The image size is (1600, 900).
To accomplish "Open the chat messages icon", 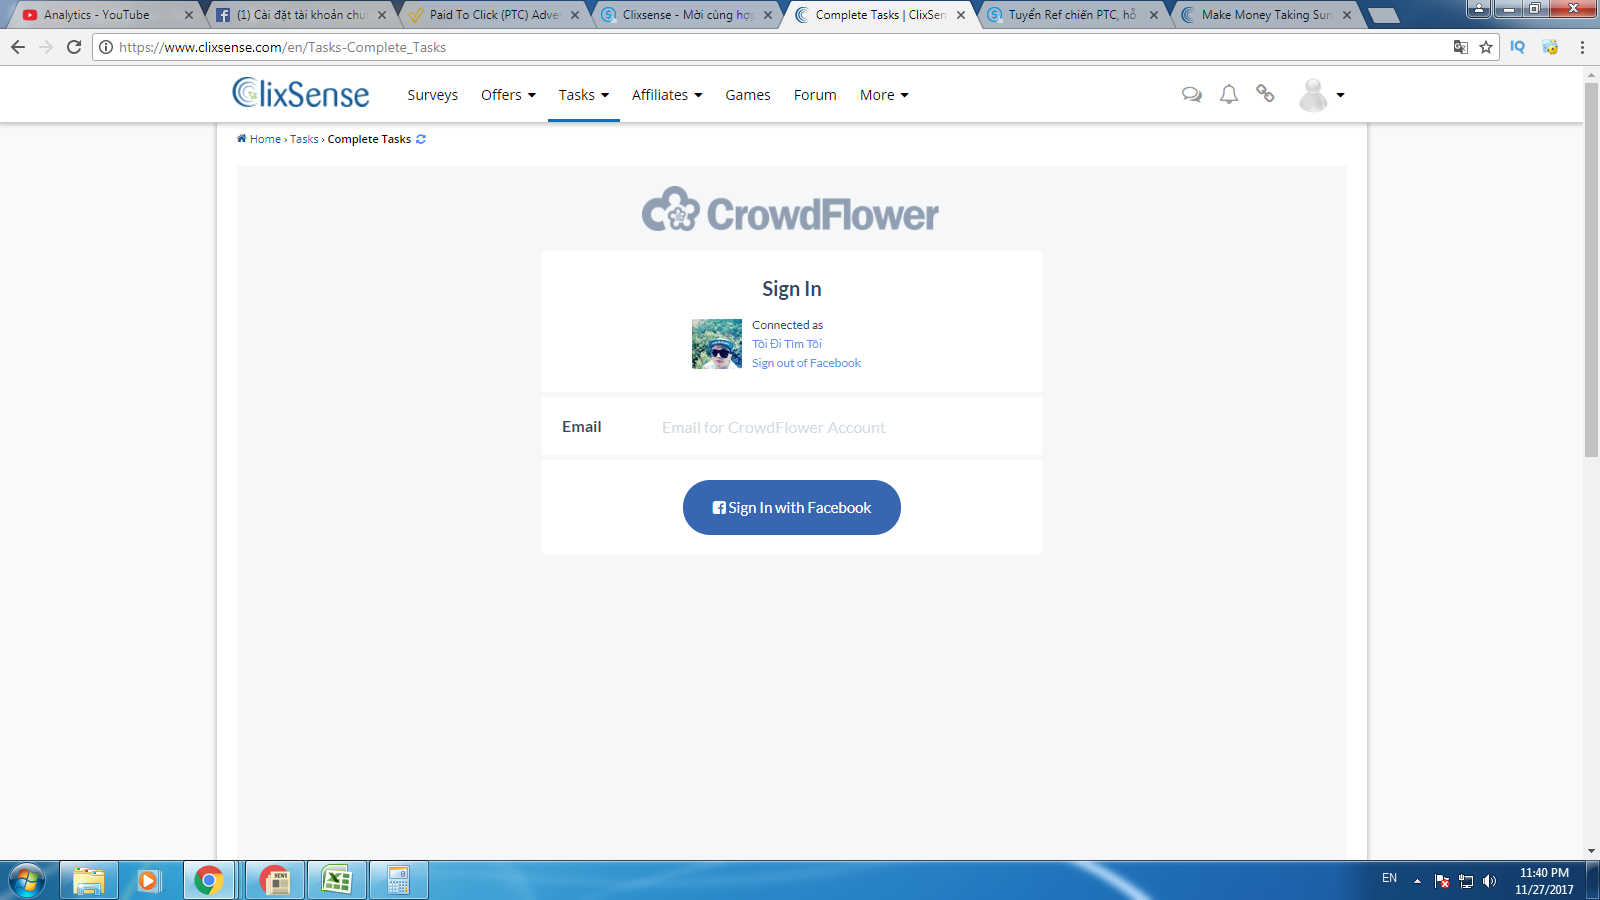I will 1191,95.
